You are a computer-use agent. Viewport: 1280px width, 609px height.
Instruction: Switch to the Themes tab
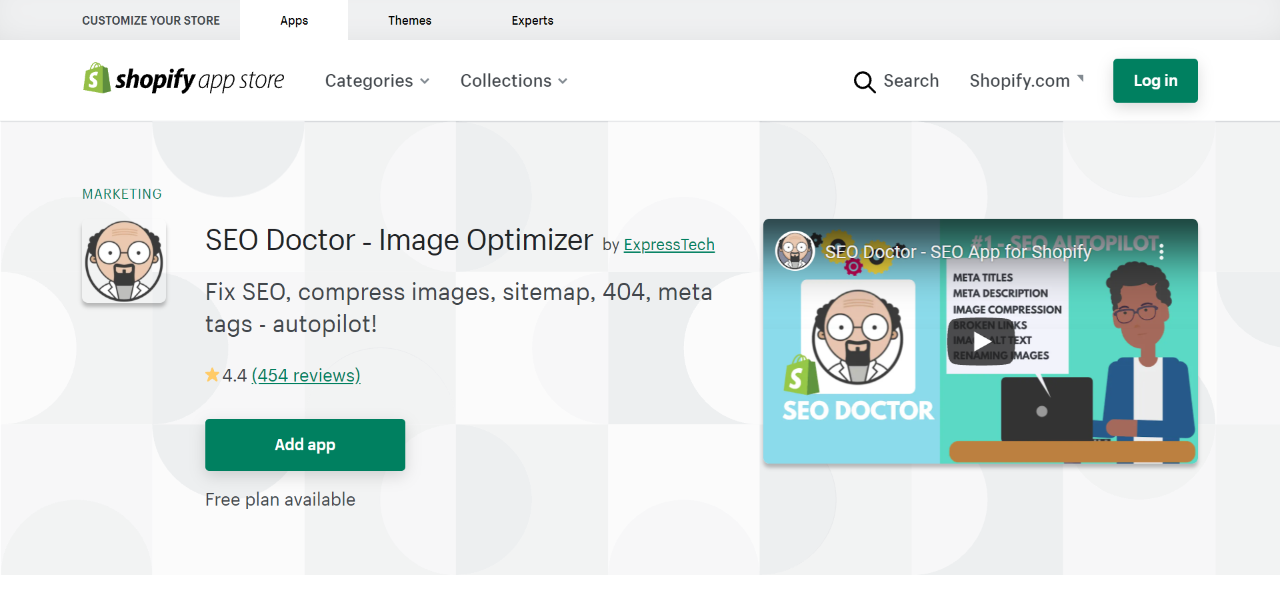pyautogui.click(x=410, y=20)
